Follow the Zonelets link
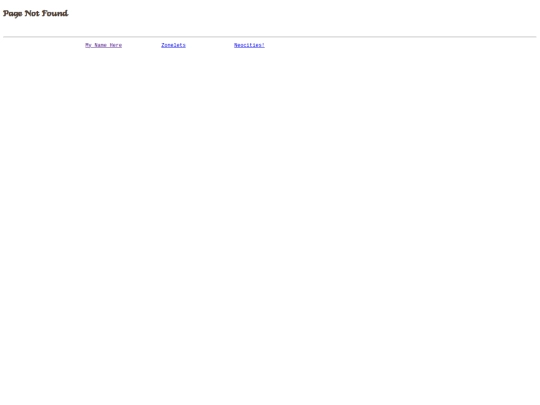The image size is (540, 405). click(x=173, y=45)
